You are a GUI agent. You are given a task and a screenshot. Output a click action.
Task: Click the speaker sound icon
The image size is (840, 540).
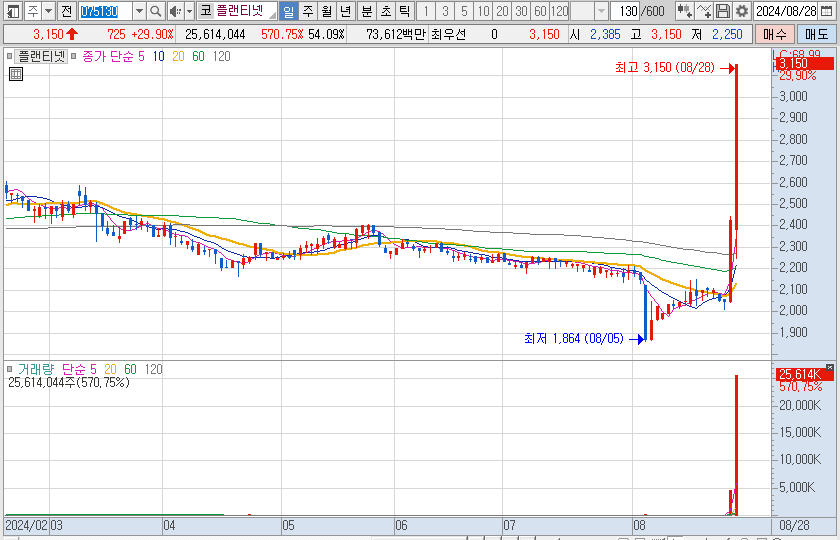(x=175, y=11)
